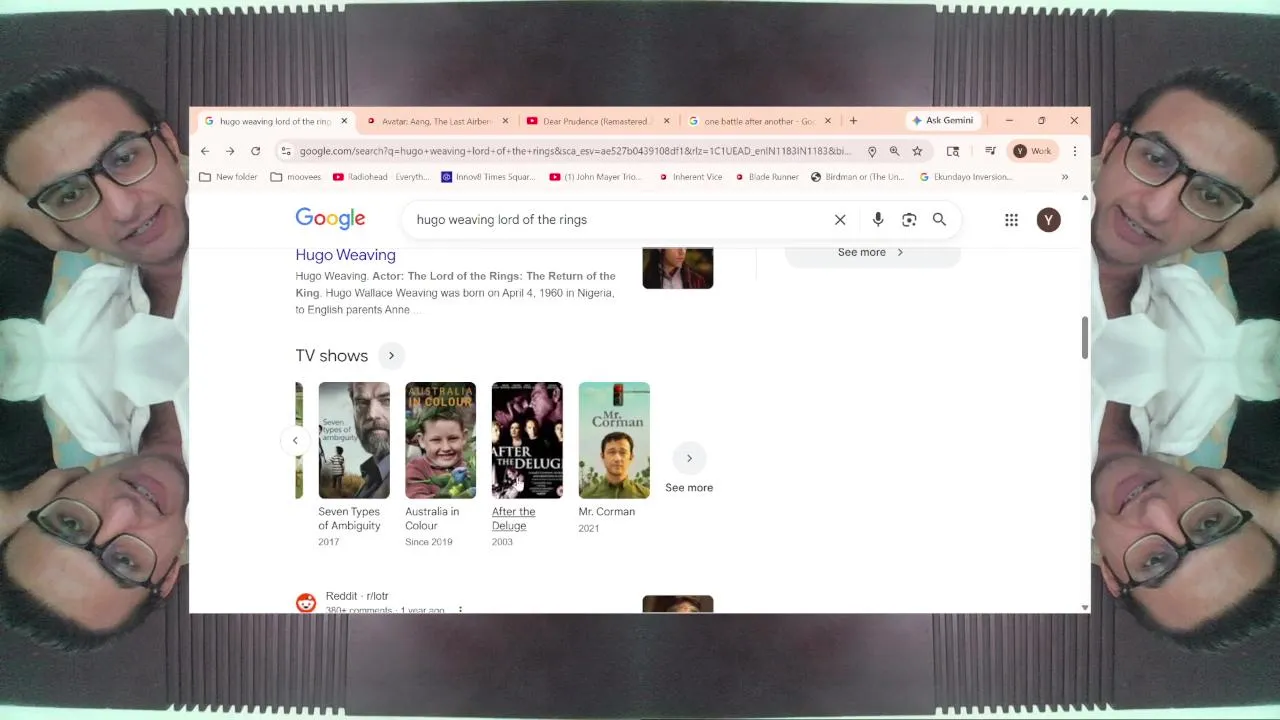
Task: Open the Australia in Colour poster
Action: (441, 440)
